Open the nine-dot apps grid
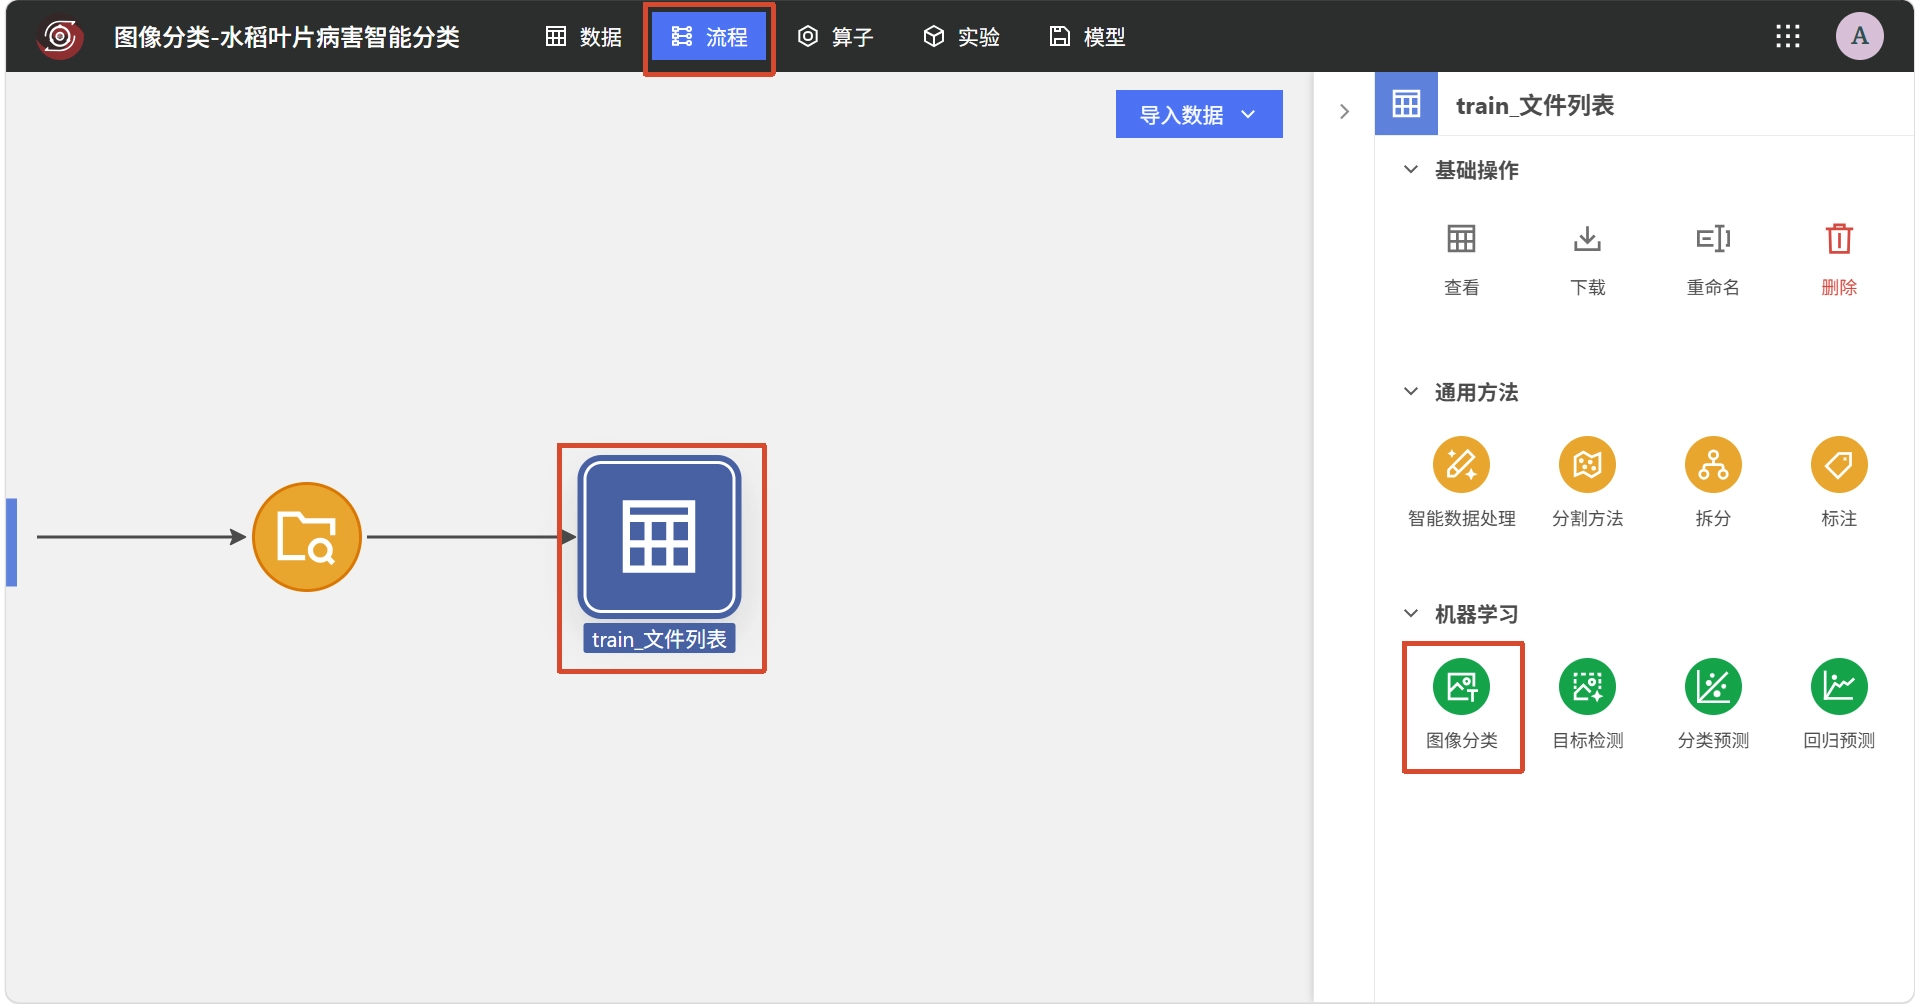The height and width of the screenshot is (1008, 1920). tap(1788, 37)
